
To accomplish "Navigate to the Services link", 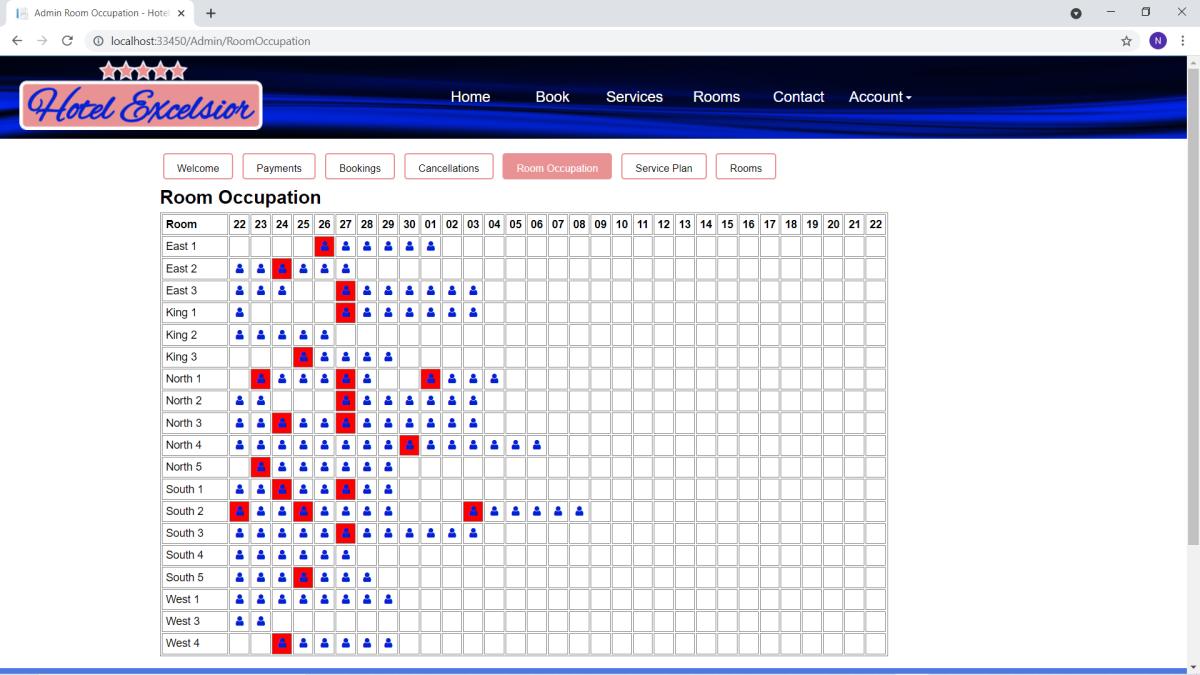I will 634,97.
